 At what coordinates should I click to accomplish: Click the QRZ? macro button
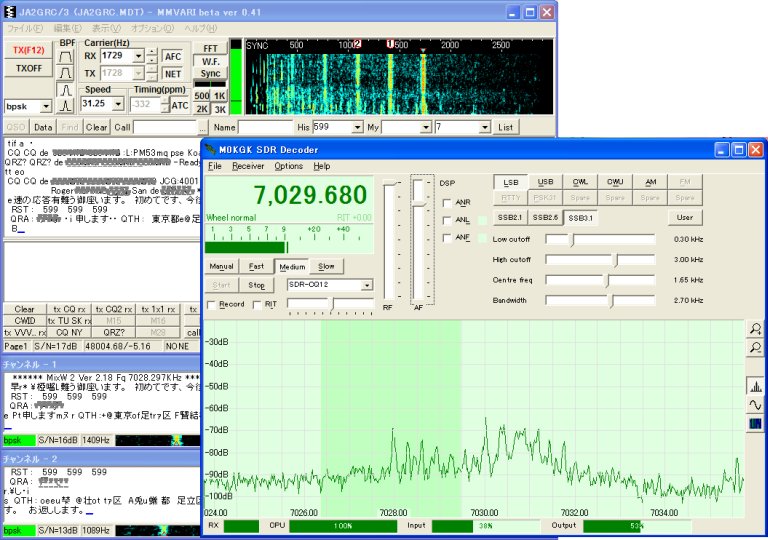click(x=114, y=332)
